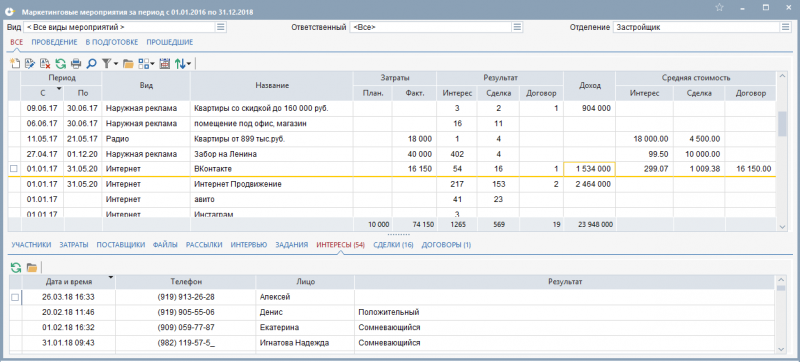Click the funnel filter icon
Image resolution: width=800 pixels, height=362 pixels.
(106, 64)
